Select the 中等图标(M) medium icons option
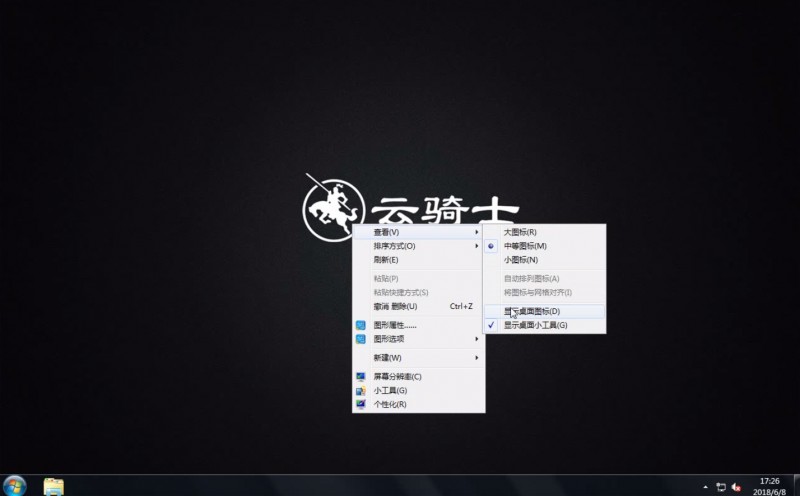The image size is (800, 496). (x=544, y=246)
